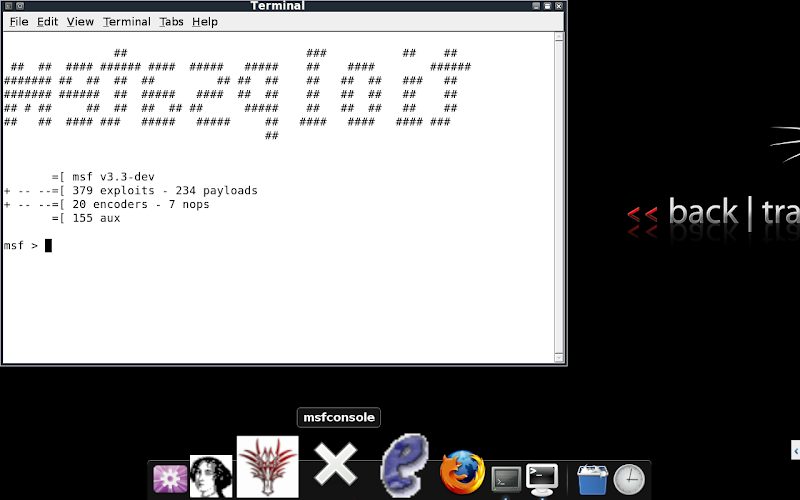Open the woman's portrait dock icon
800x500 pixels.
[x=211, y=476]
